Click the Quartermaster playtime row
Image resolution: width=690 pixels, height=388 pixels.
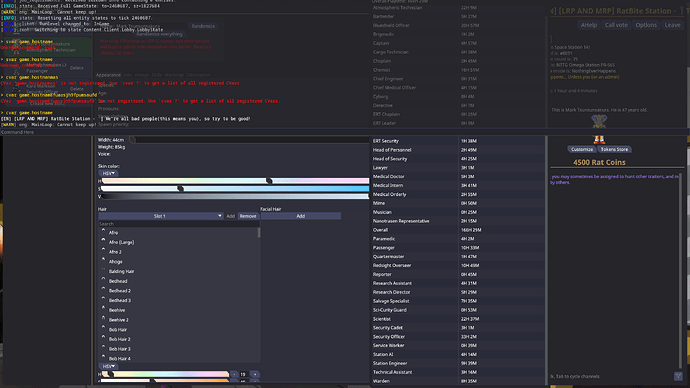[458, 256]
